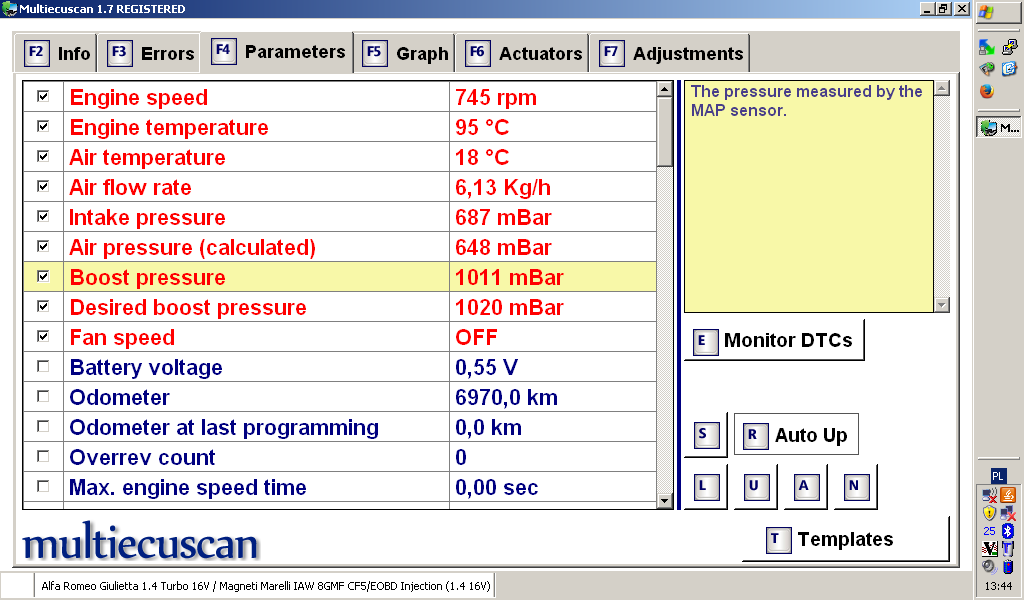This screenshot has width=1024, height=600.
Task: Click the A key button
Action: [x=806, y=486]
